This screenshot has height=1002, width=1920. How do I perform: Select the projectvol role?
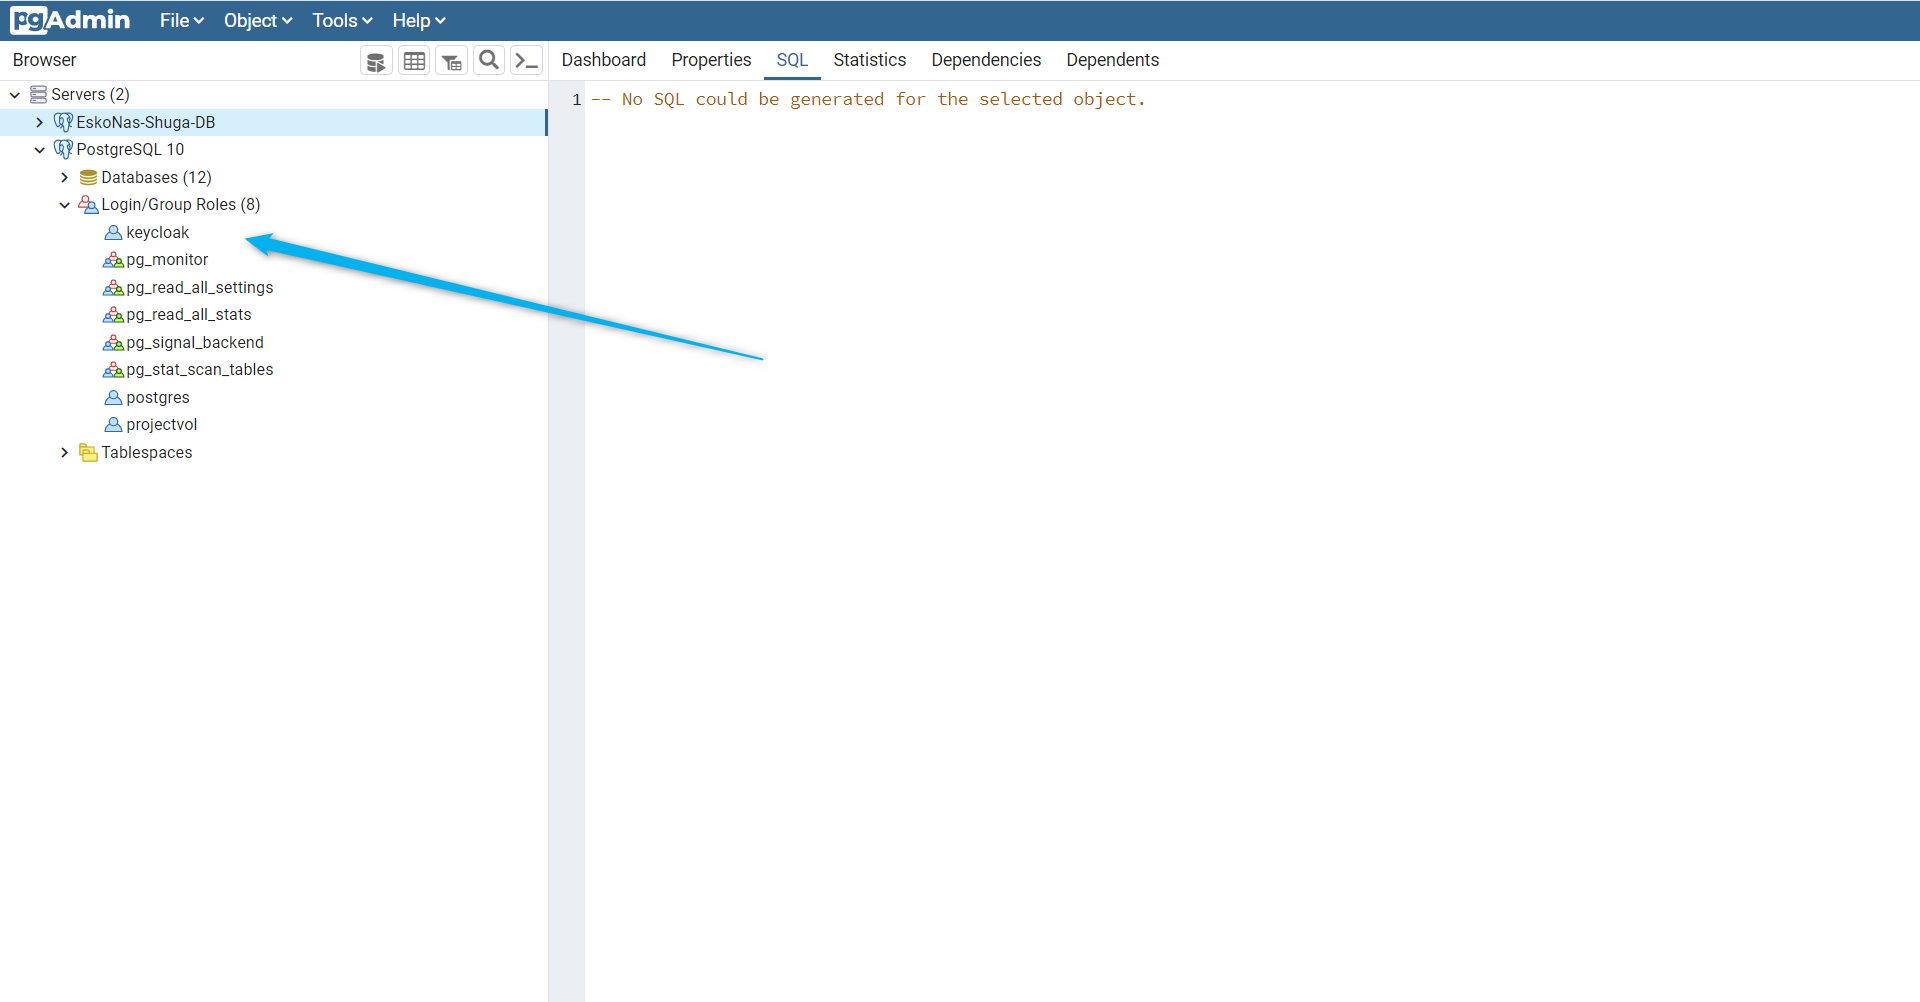162,425
